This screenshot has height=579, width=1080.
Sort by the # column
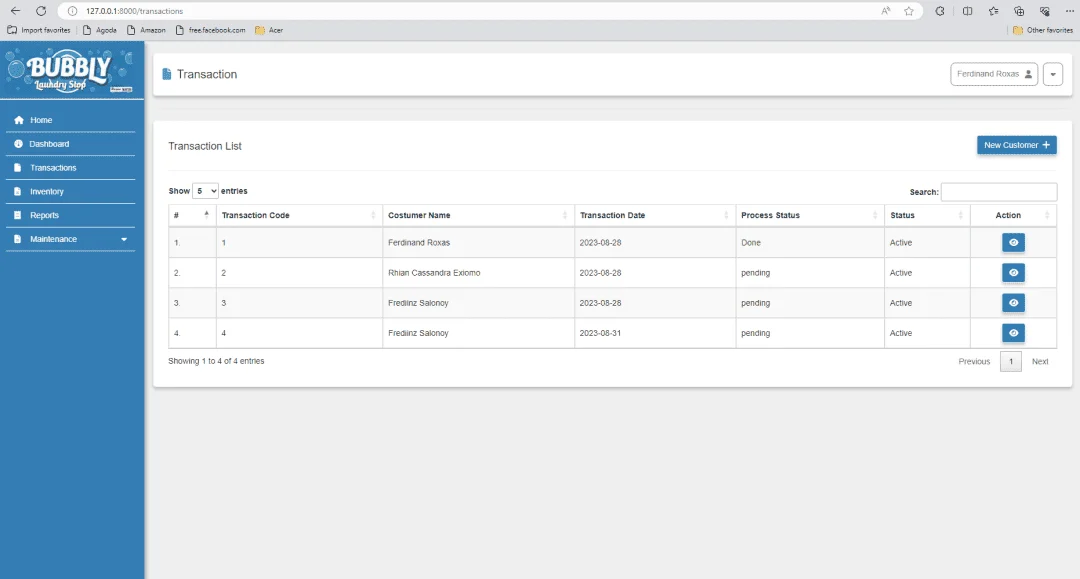click(x=192, y=215)
